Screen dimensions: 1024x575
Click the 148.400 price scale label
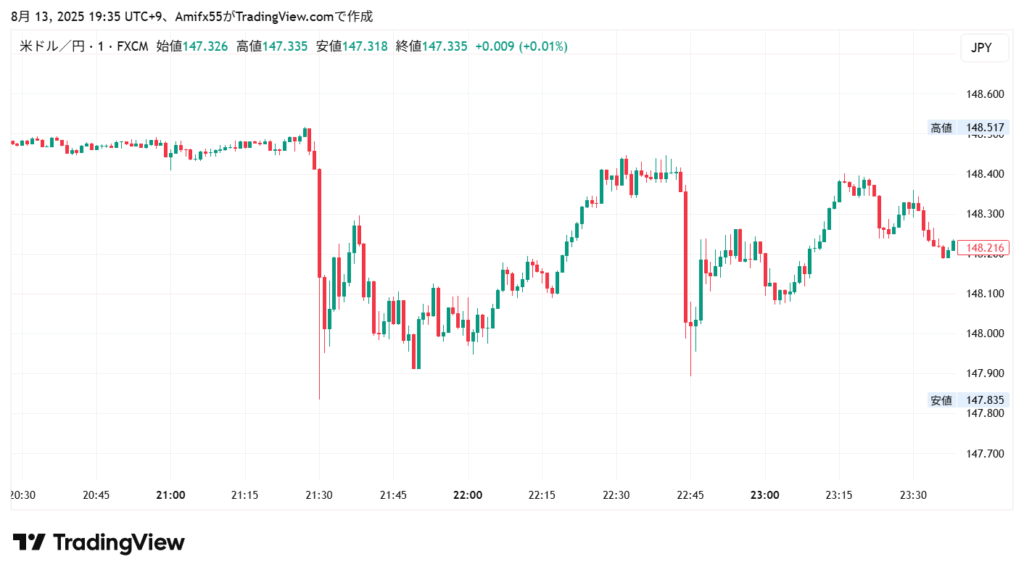[984, 174]
